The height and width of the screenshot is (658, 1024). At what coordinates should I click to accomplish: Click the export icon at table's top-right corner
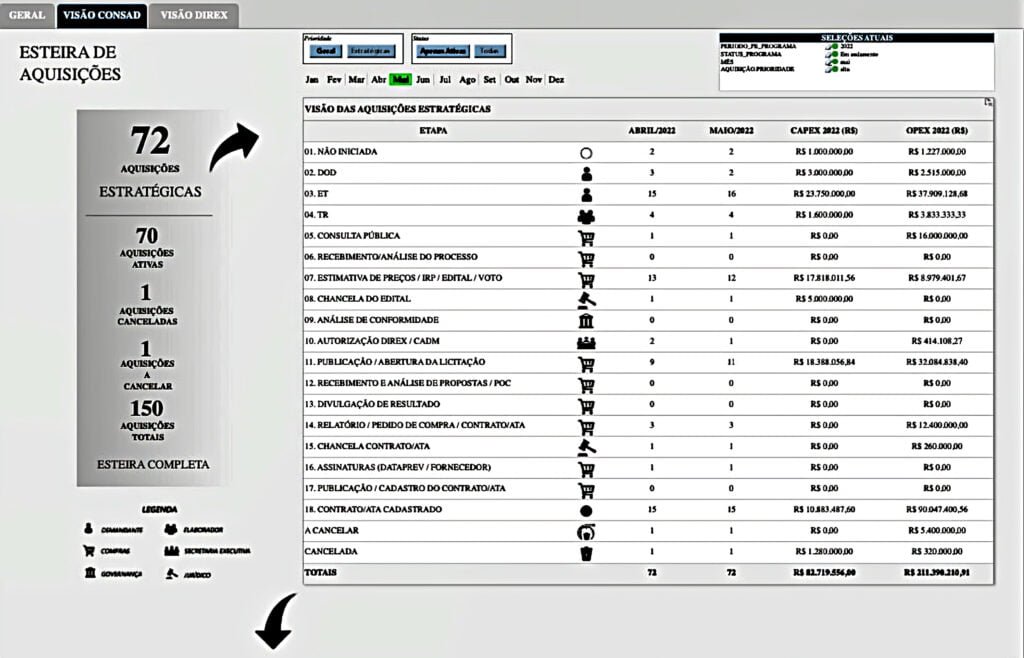click(x=988, y=103)
